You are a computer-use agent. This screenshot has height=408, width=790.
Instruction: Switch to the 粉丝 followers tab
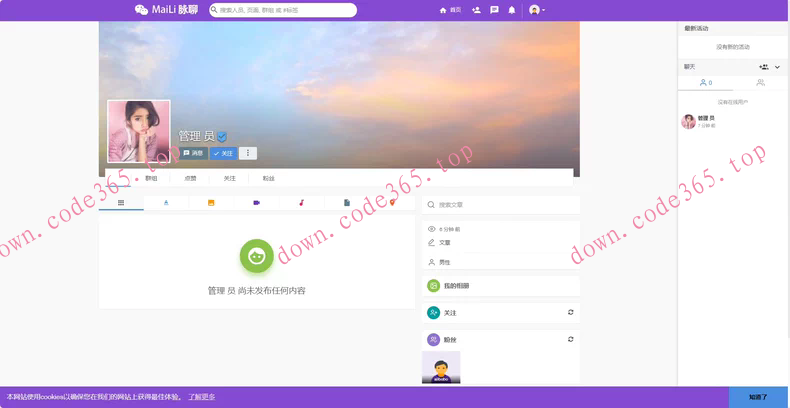point(269,178)
